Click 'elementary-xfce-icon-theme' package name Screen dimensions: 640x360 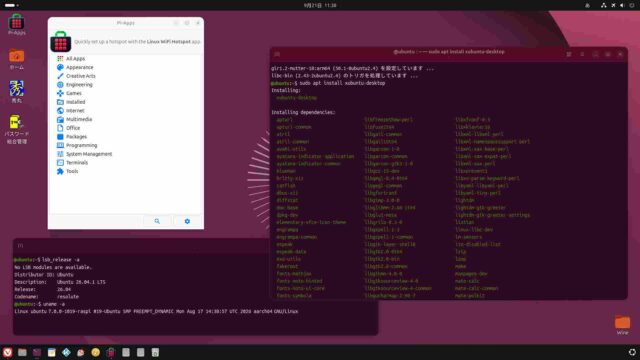(x=311, y=222)
